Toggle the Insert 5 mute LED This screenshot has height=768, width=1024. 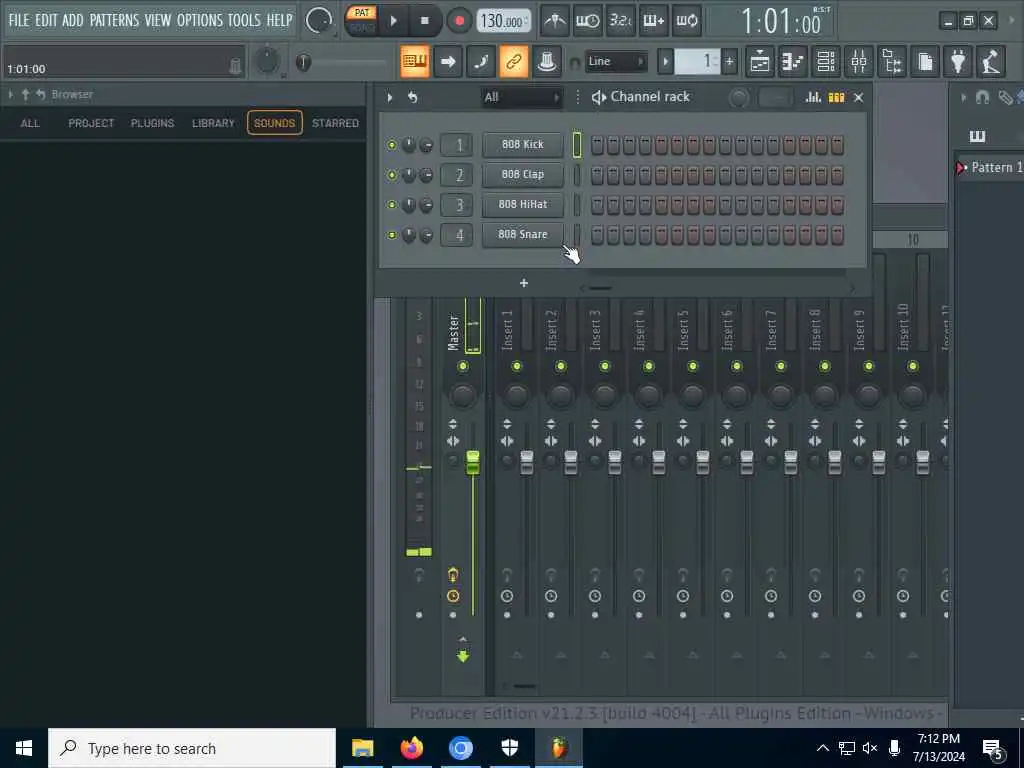click(692, 366)
